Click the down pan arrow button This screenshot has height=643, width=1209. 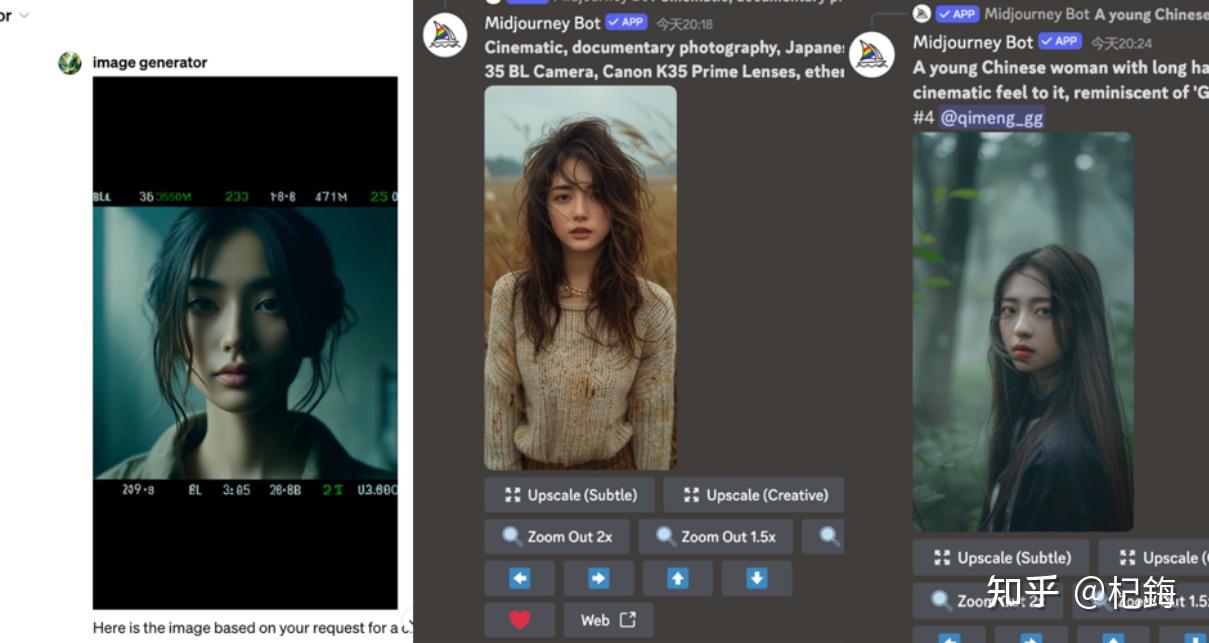(x=757, y=578)
